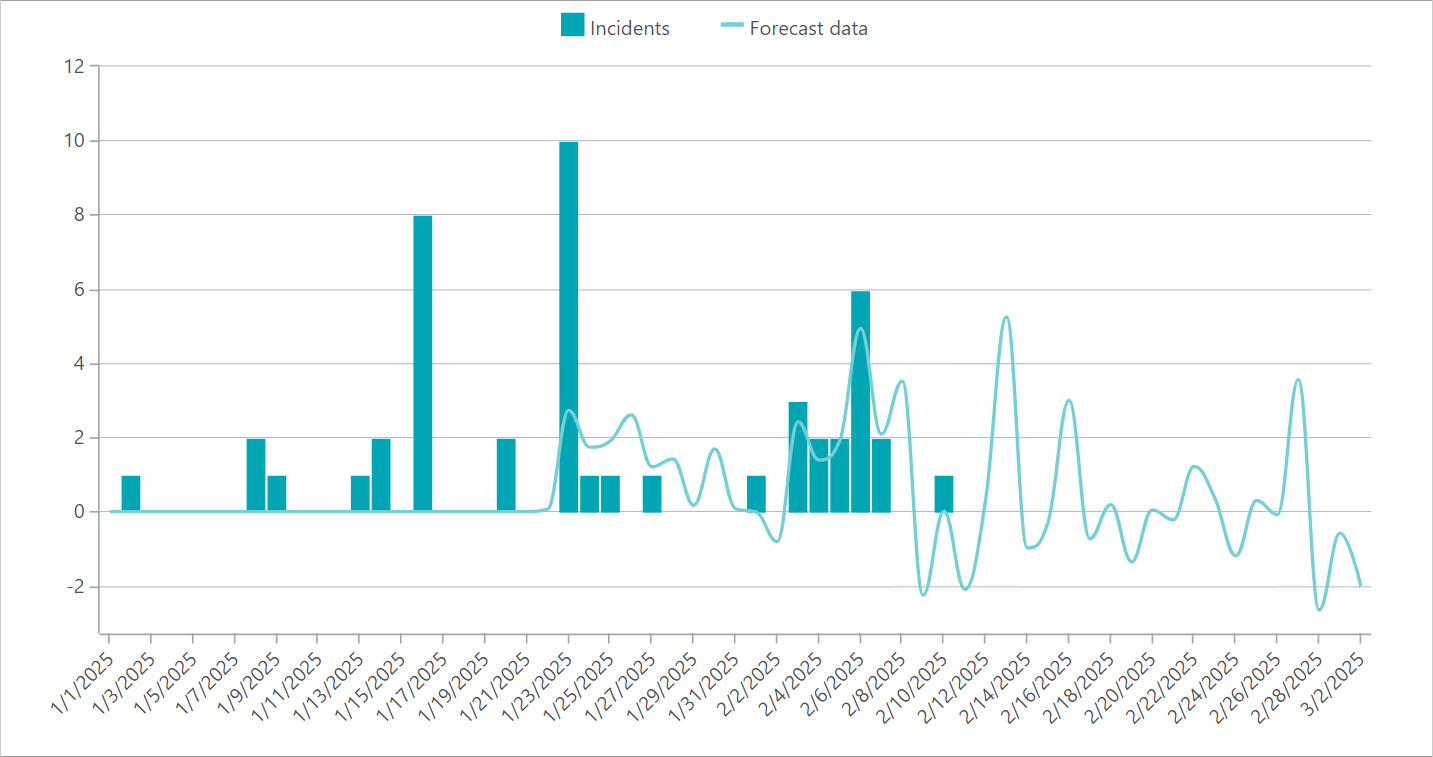1433x757 pixels.
Task: Click the lone incident bar on 2/10/2025
Action: tap(944, 494)
